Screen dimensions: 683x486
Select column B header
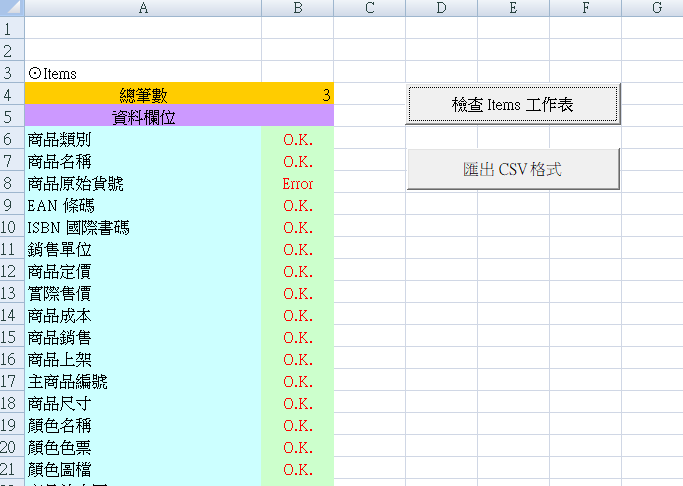tap(298, 8)
